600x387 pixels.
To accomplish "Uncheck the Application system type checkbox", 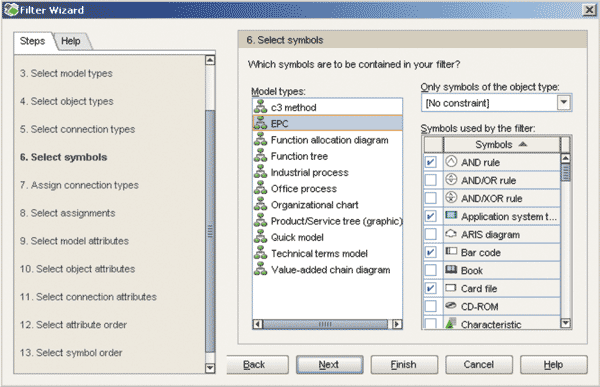I will (431, 216).
